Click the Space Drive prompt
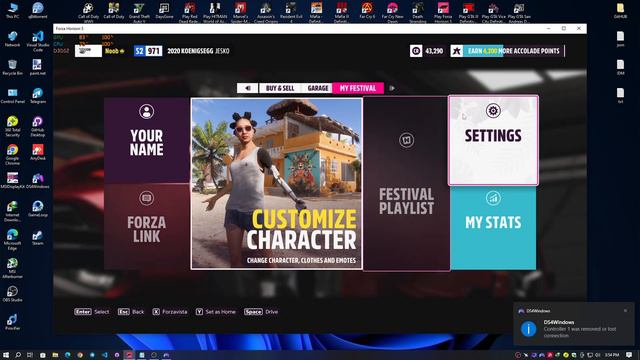Viewport: 640px width, 360px height. click(261, 312)
